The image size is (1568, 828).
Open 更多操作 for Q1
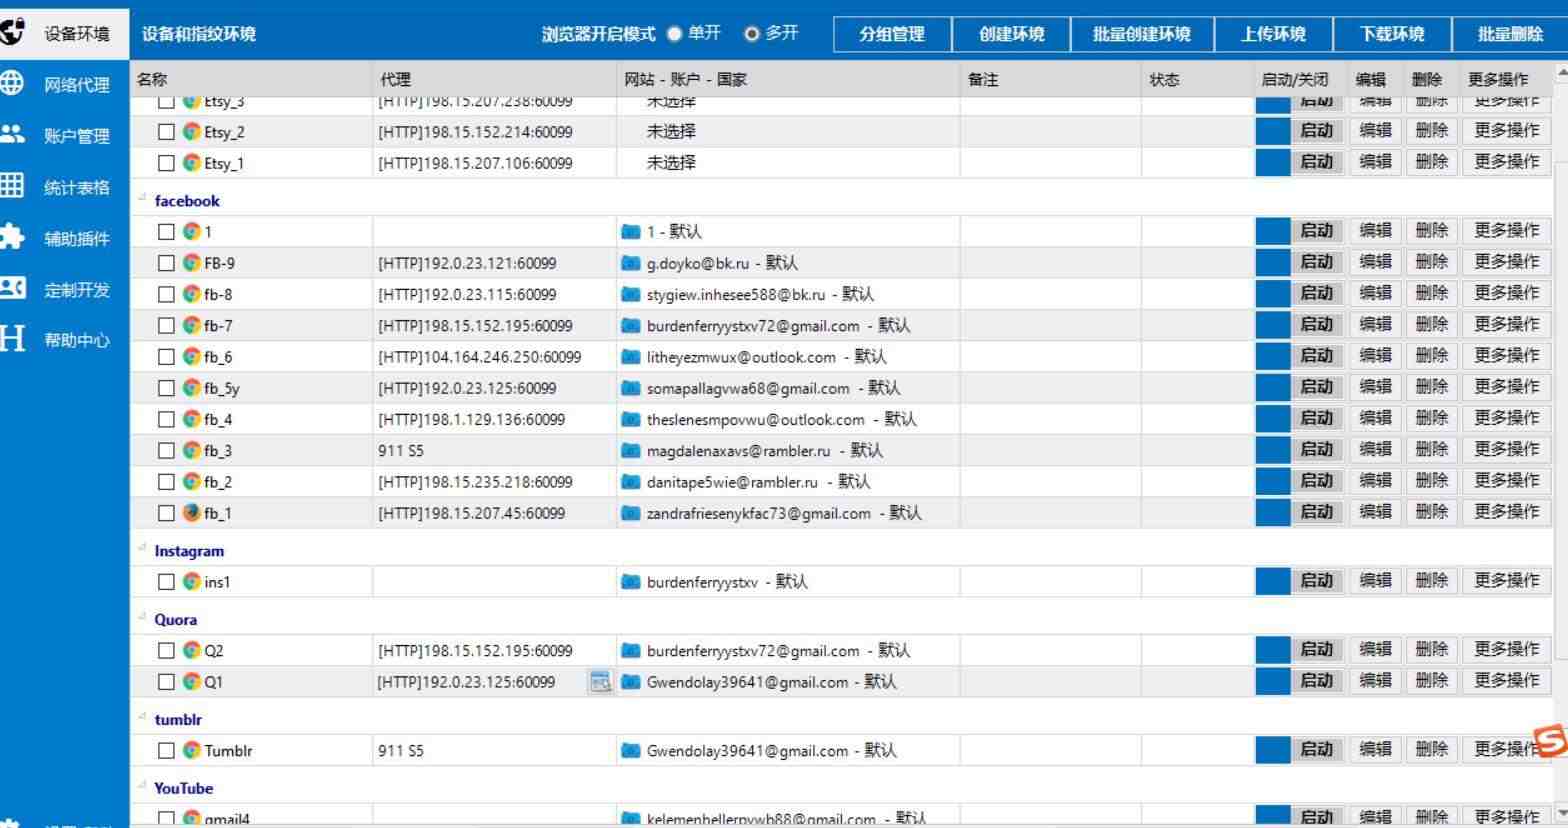tap(1506, 680)
